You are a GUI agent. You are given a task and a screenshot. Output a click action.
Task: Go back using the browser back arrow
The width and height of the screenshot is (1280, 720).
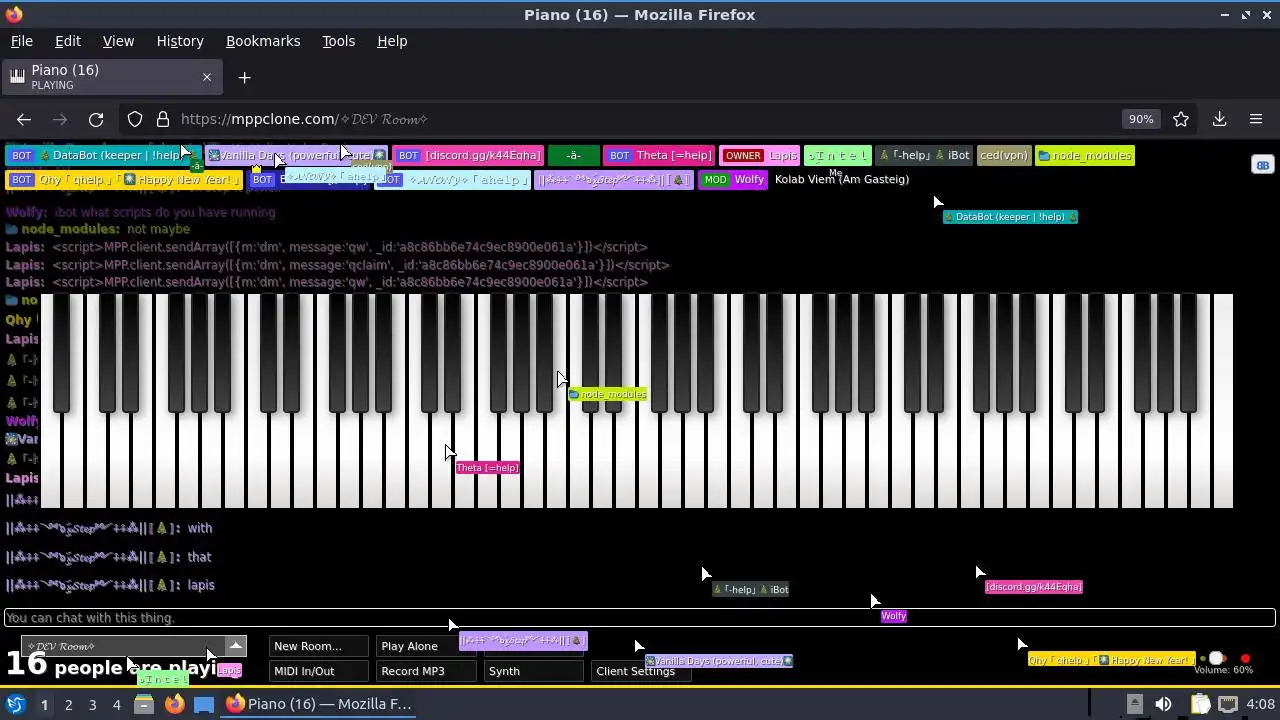point(24,119)
